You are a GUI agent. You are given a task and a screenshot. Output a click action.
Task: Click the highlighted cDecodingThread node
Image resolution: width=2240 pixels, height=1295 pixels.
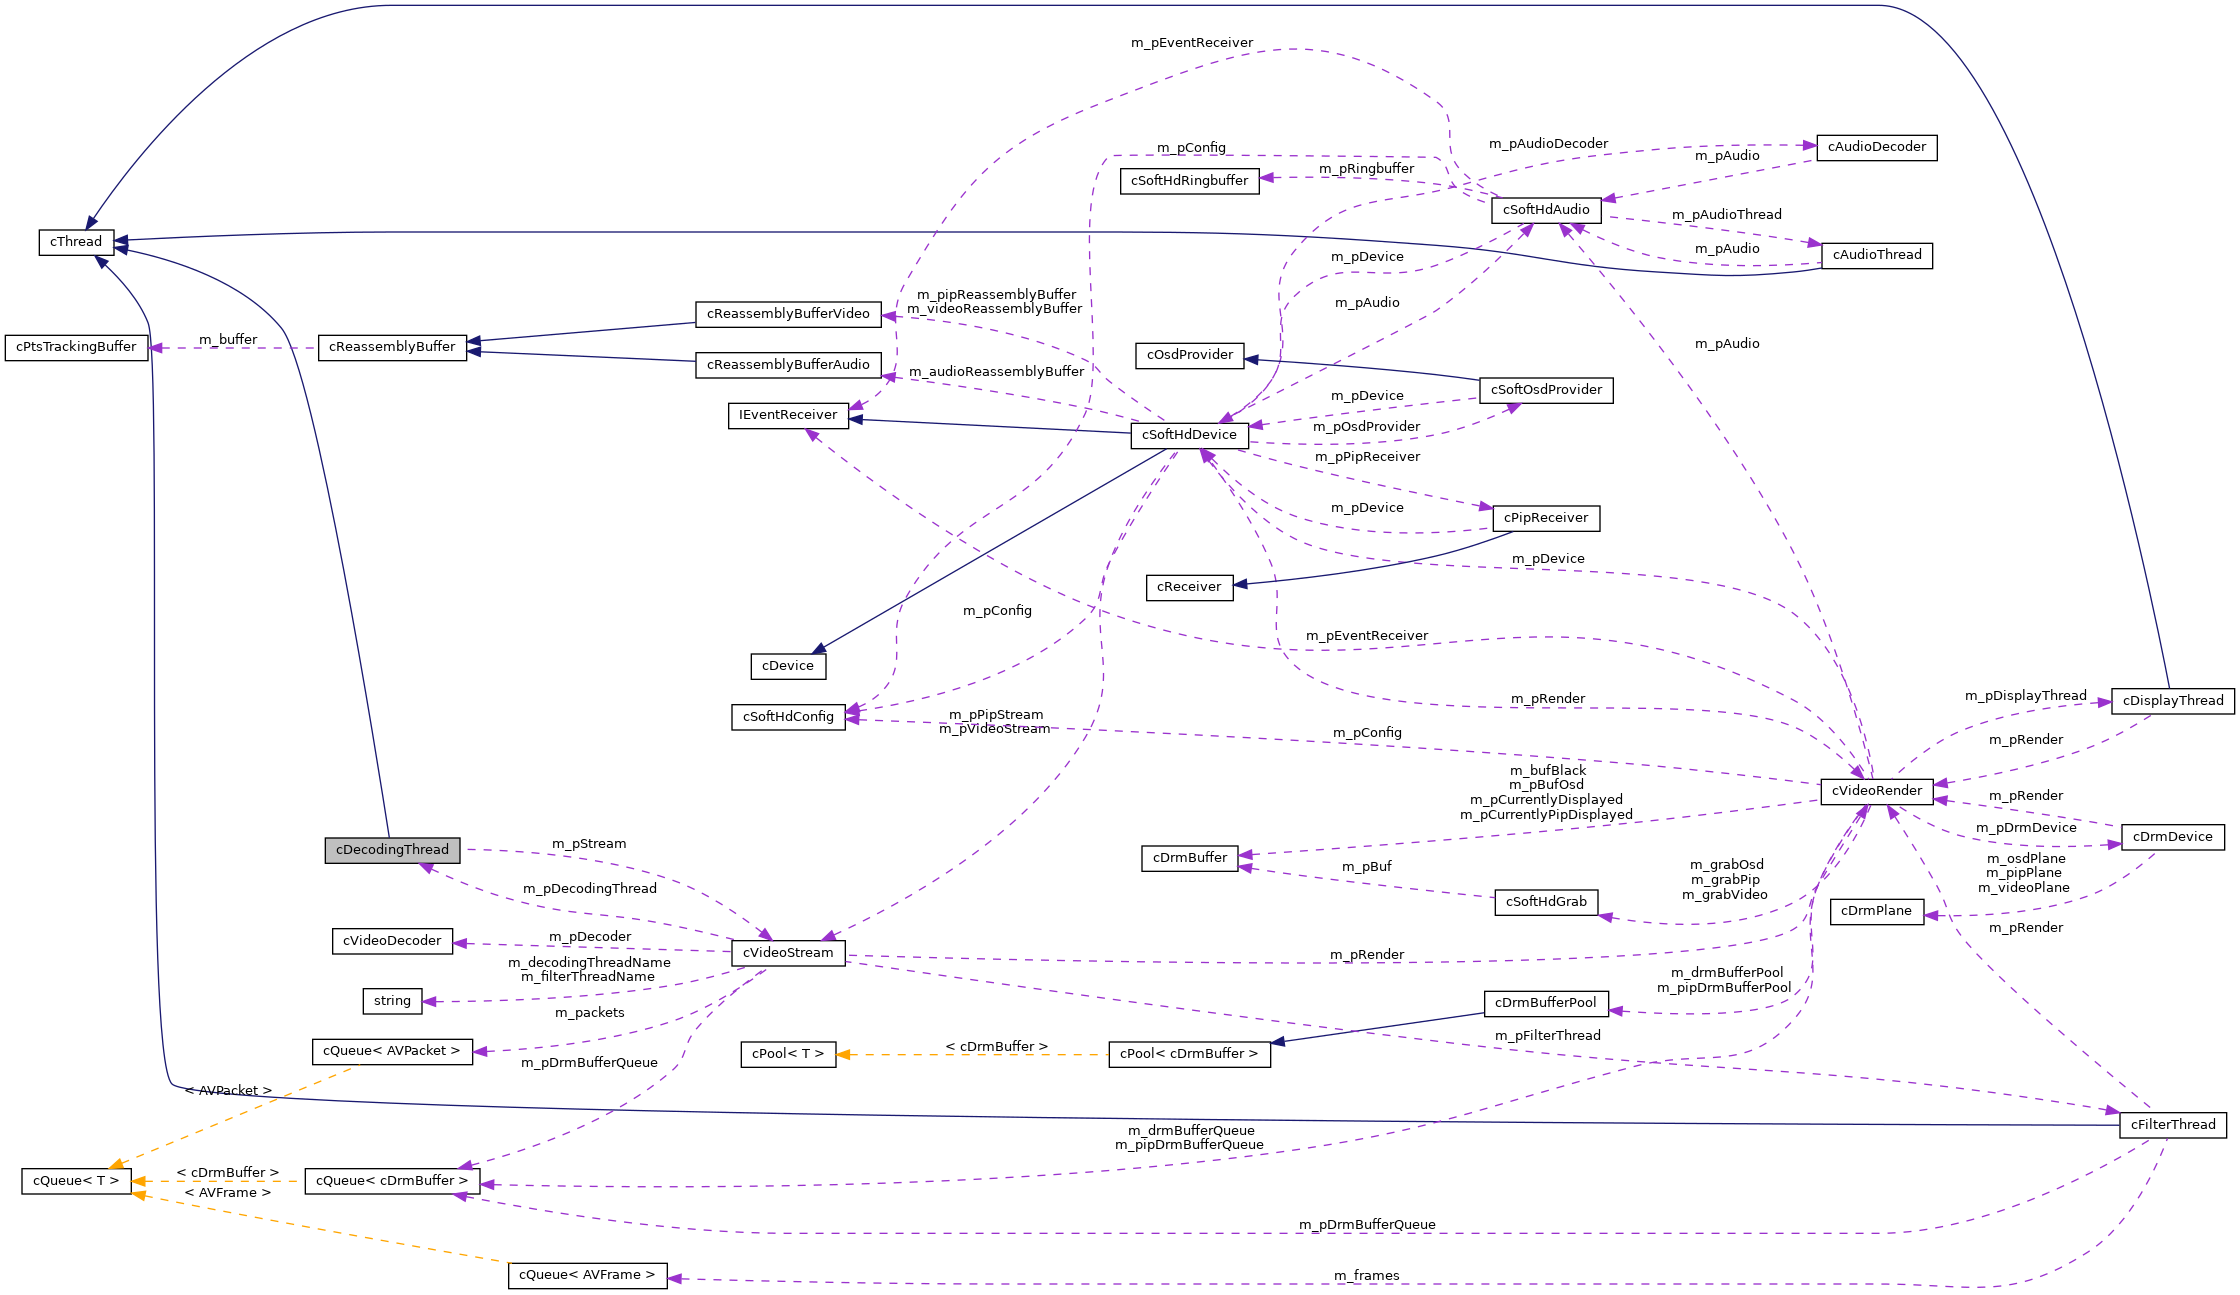click(392, 849)
